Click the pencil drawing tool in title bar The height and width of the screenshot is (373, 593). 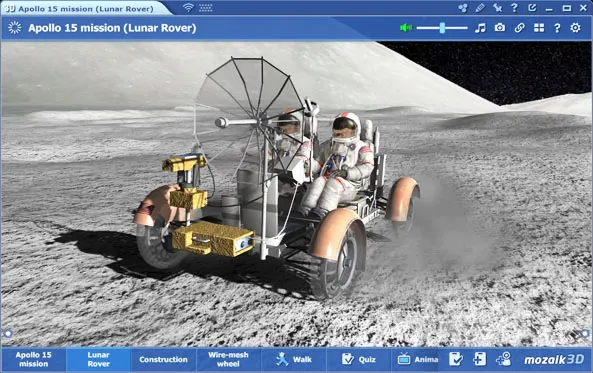[480, 8]
